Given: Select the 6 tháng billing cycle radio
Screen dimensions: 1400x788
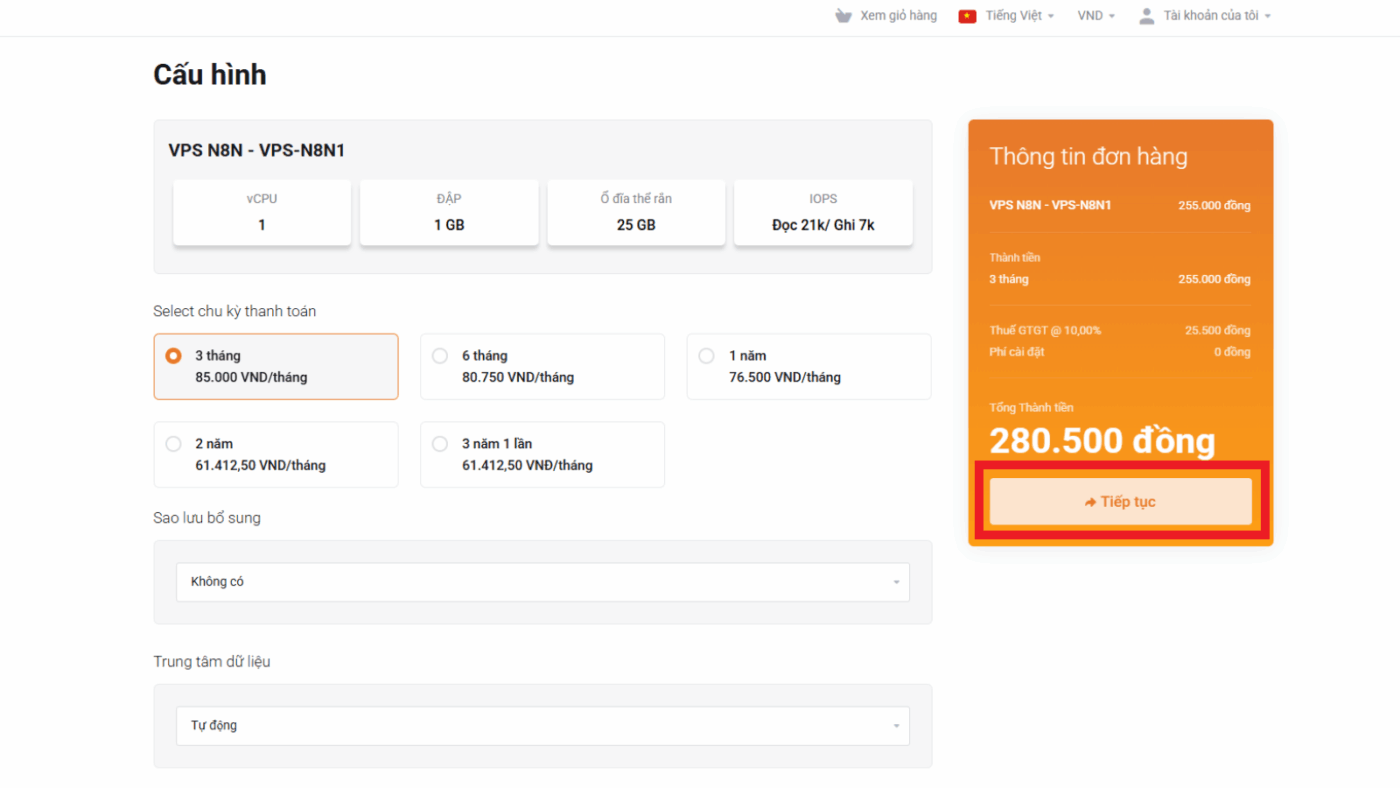Looking at the screenshot, I should pos(440,355).
